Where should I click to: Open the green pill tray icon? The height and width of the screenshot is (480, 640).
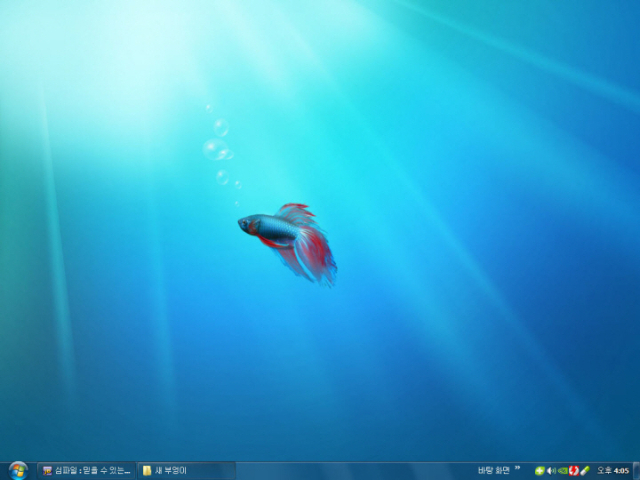pos(584,471)
